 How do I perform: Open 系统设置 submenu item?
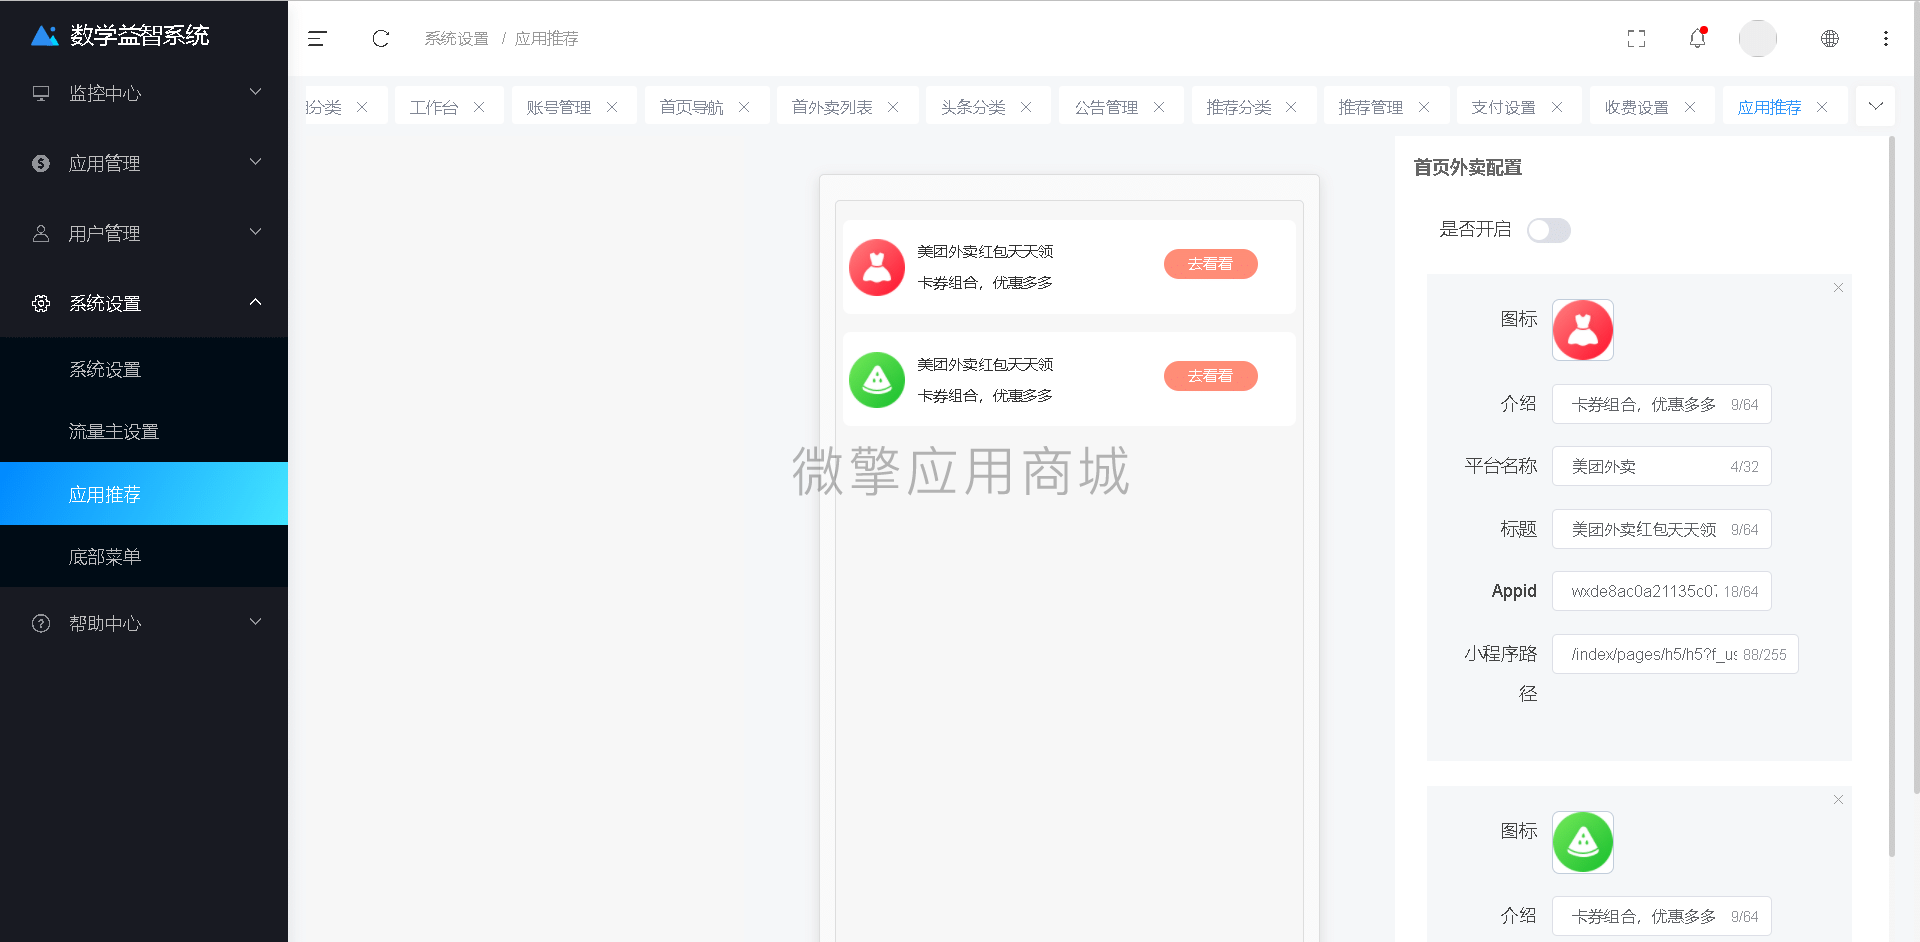click(144, 369)
